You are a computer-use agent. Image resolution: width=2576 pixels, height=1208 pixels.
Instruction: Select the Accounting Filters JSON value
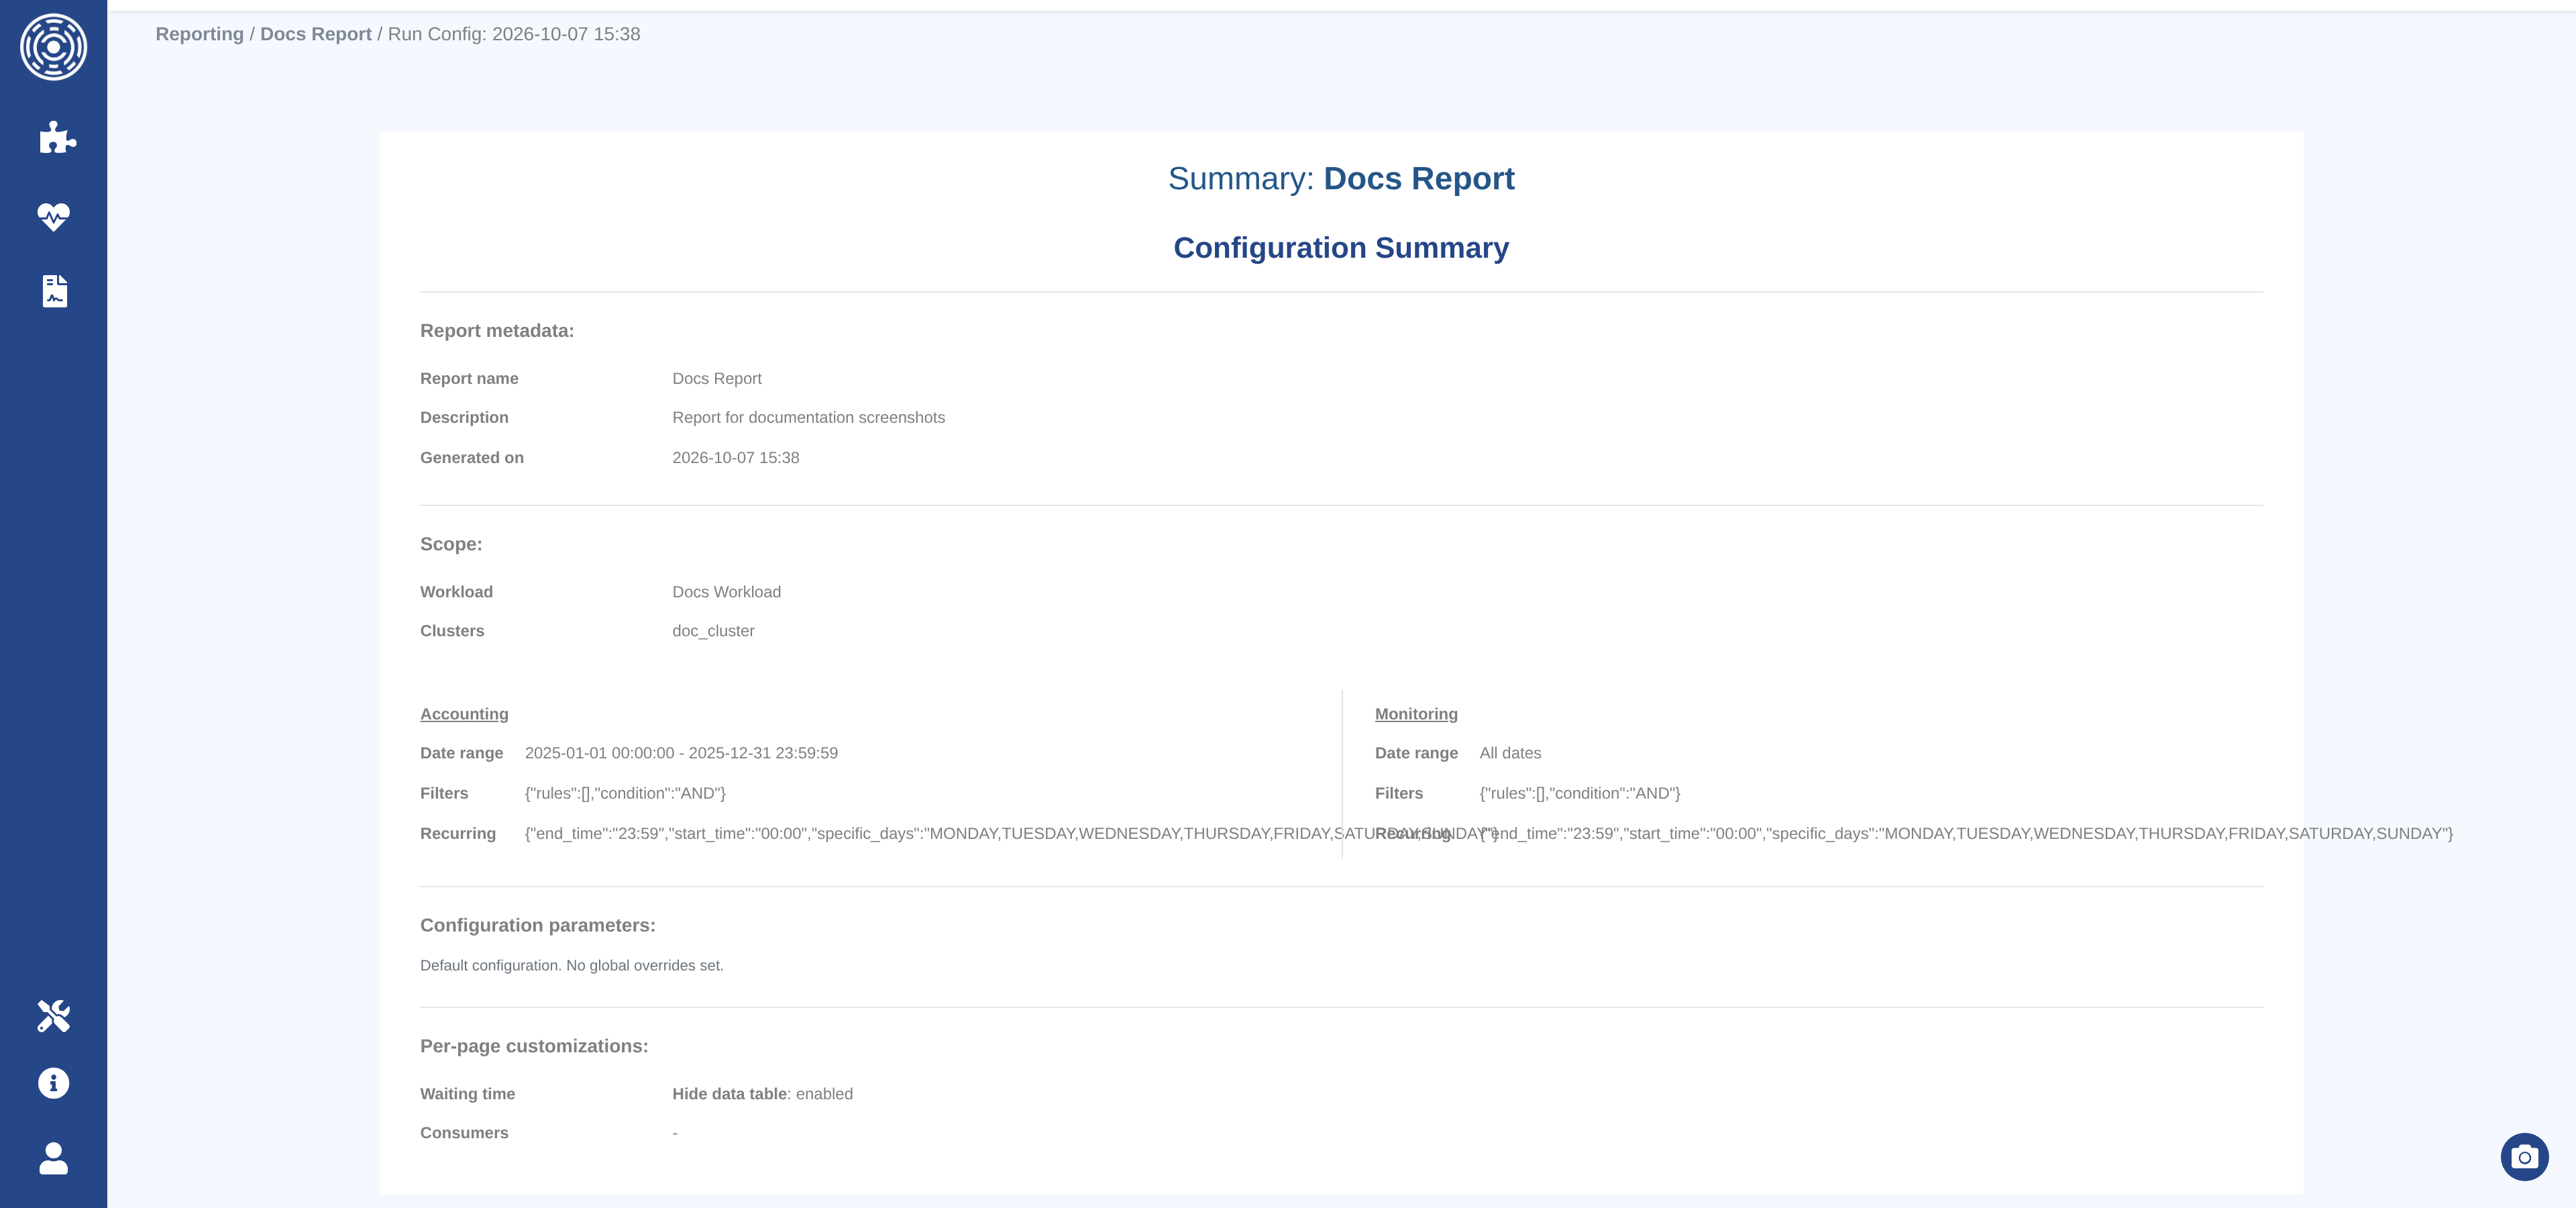click(625, 793)
